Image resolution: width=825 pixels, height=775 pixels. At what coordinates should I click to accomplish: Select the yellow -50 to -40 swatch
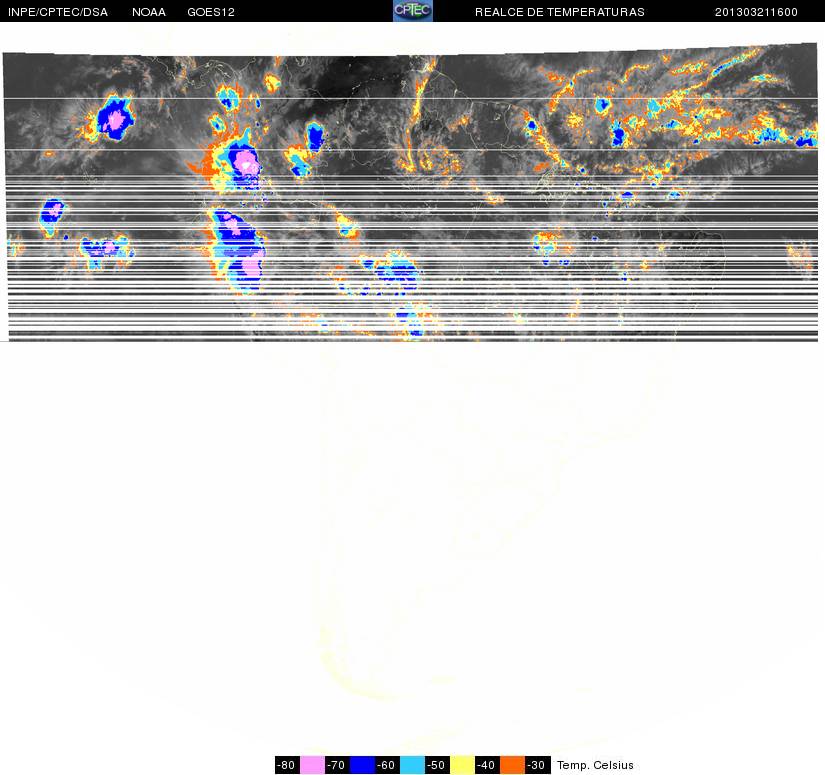pos(462,765)
